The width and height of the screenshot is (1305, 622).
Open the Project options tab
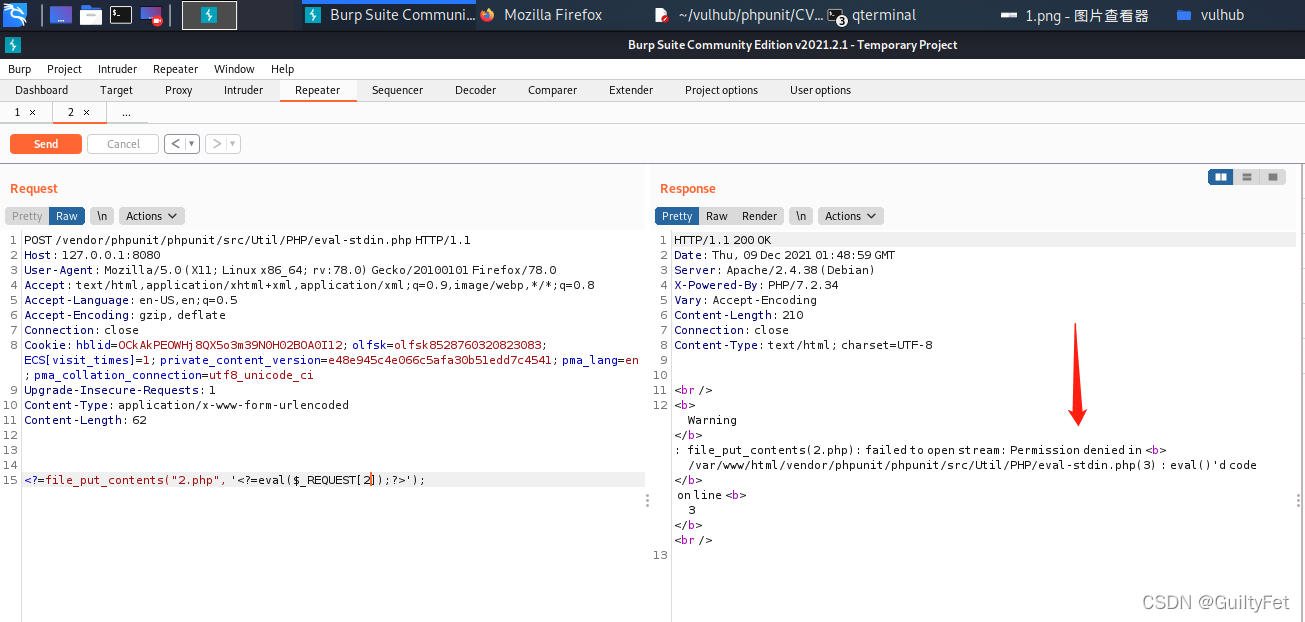point(721,90)
